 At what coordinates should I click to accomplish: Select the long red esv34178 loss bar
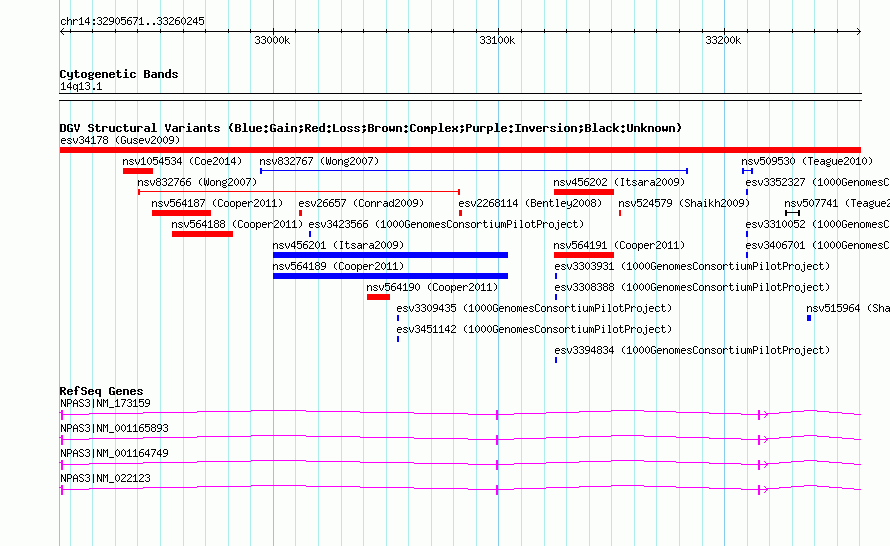pyautogui.click(x=460, y=150)
